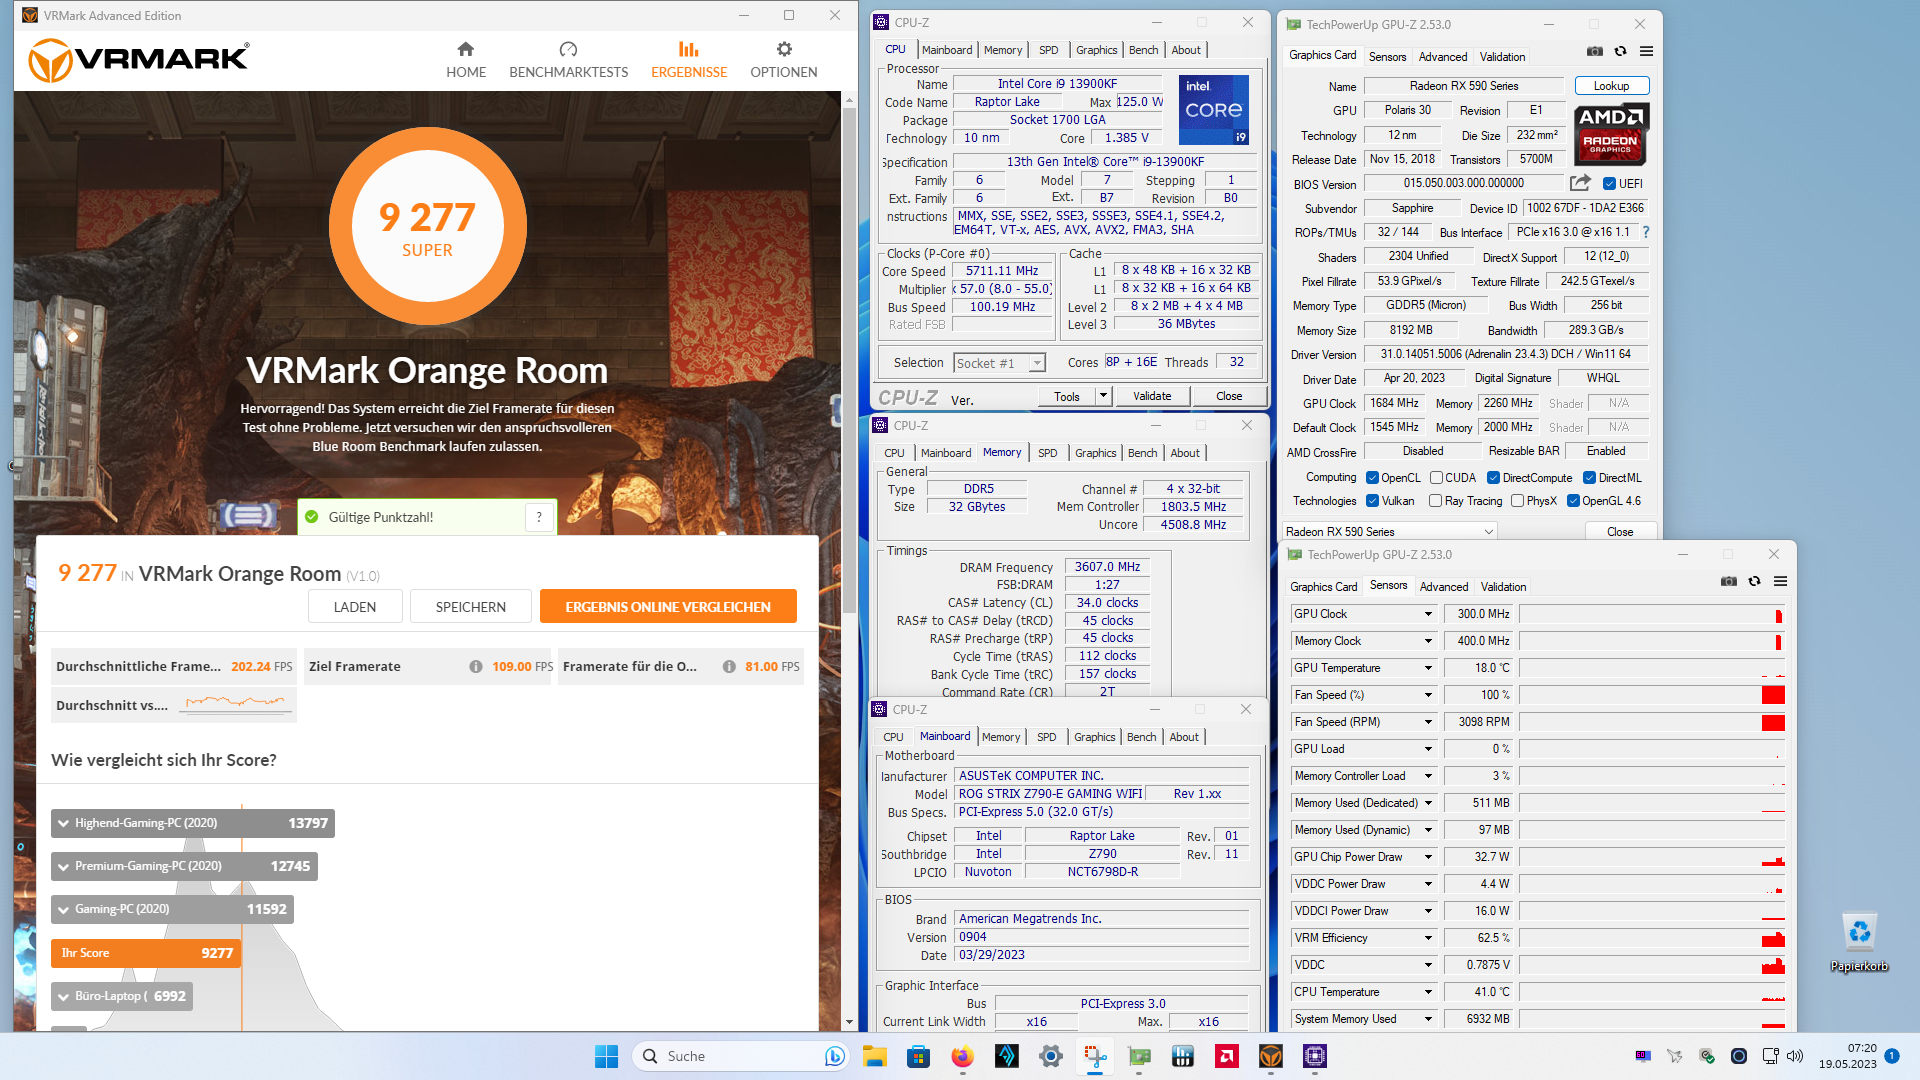Open Bench tab in top CPU-Z window
The width and height of the screenshot is (1920, 1080).
pyautogui.click(x=1143, y=50)
